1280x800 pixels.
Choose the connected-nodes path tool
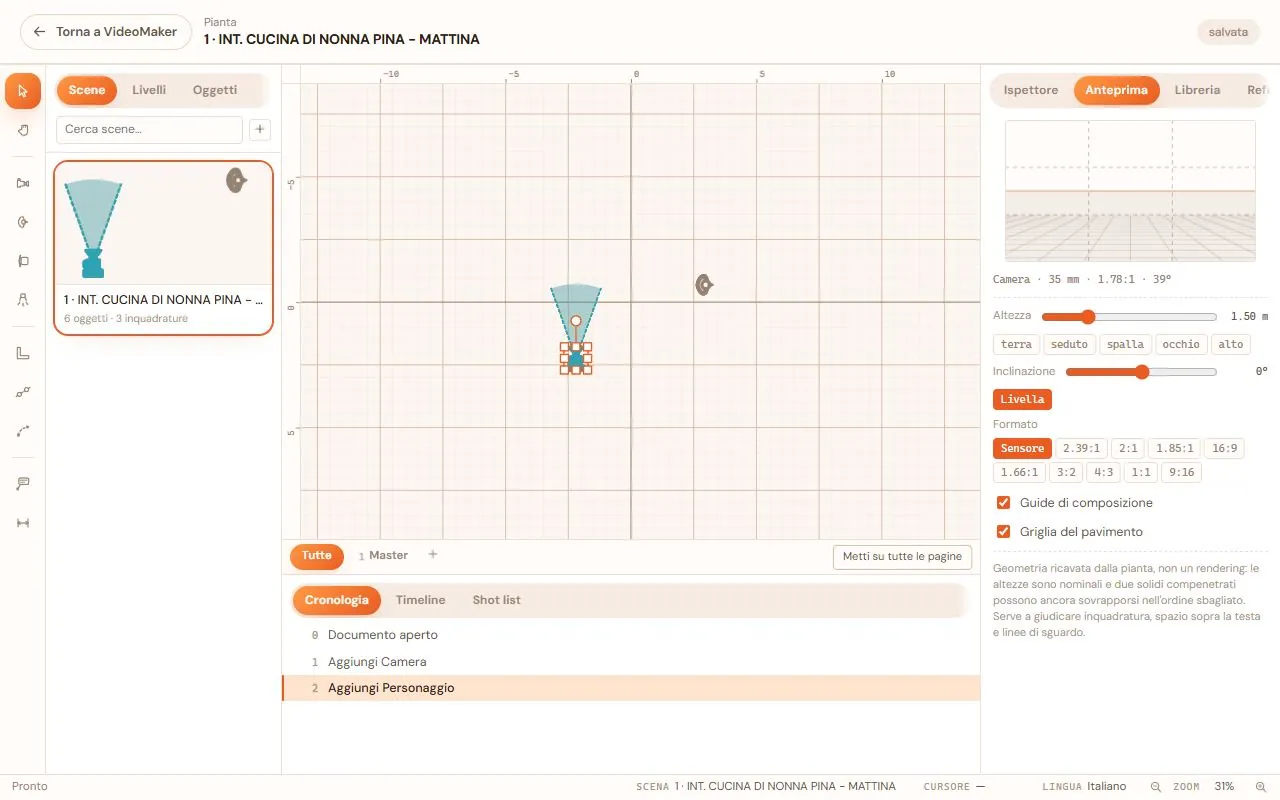[x=23, y=392]
